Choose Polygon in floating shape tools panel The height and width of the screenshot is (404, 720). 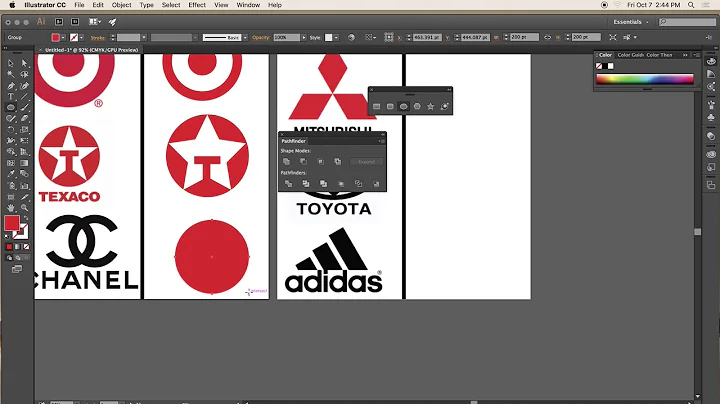click(x=417, y=107)
